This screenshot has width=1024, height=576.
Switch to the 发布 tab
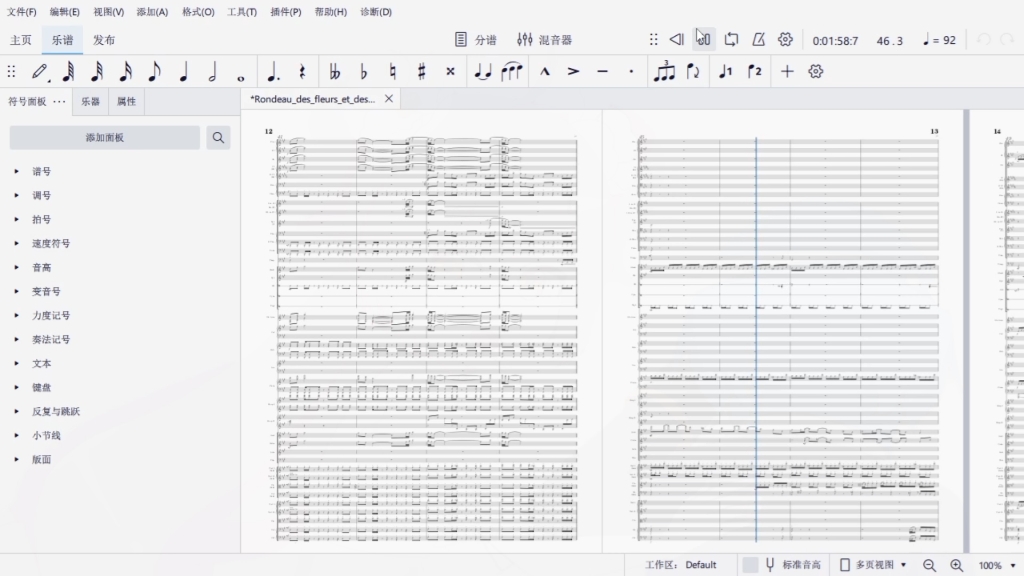(104, 40)
